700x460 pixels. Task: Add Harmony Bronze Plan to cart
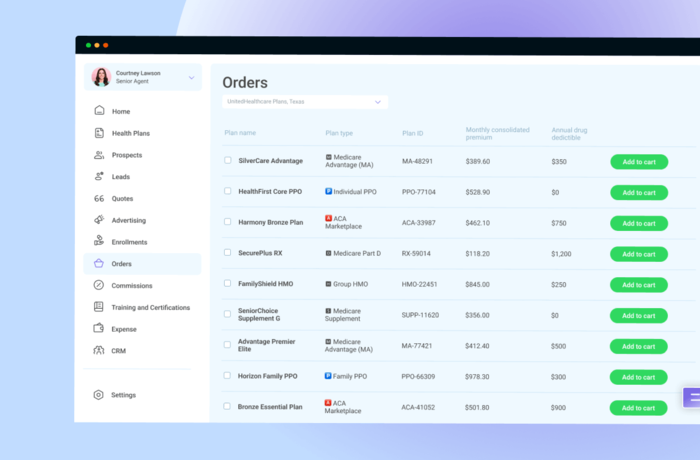(x=639, y=223)
